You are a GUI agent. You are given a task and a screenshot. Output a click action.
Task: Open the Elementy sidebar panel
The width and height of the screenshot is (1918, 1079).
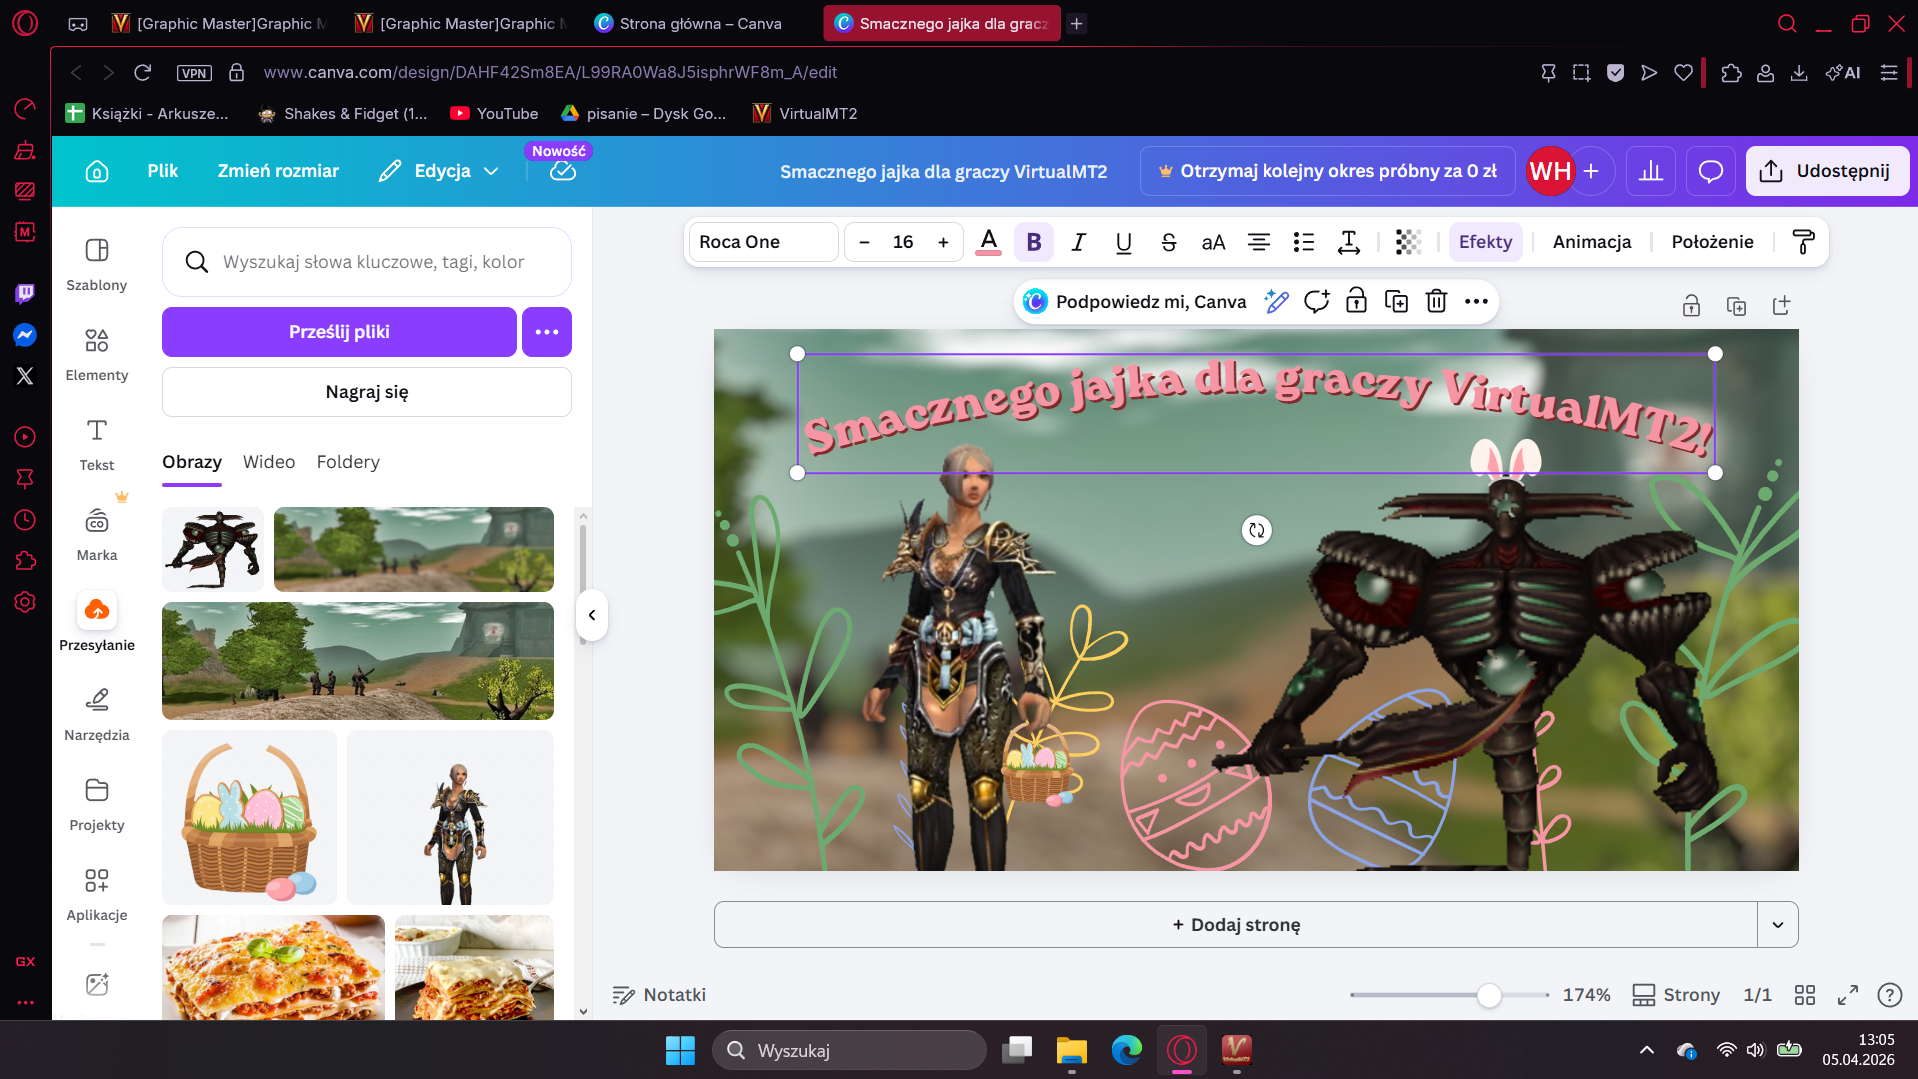(97, 353)
